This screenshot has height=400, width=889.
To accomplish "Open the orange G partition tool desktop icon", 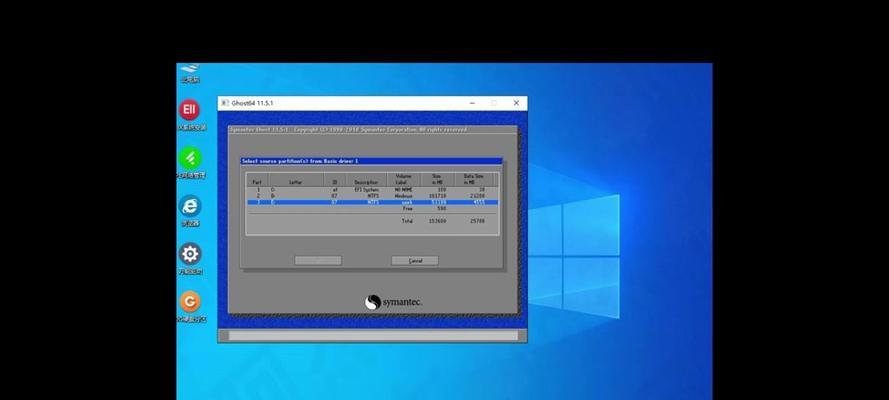I will tap(189, 301).
